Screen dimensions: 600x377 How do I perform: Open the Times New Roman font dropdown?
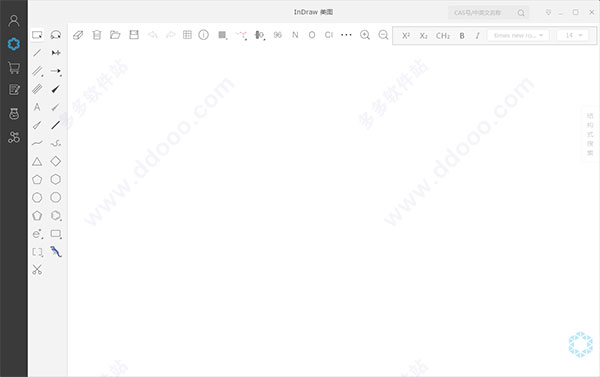pos(518,36)
